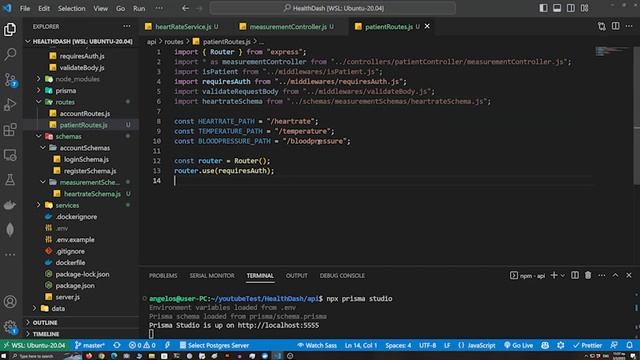Toggle Watch Sass in status bar
Viewport: 640px width, 360px height.
tap(317, 345)
